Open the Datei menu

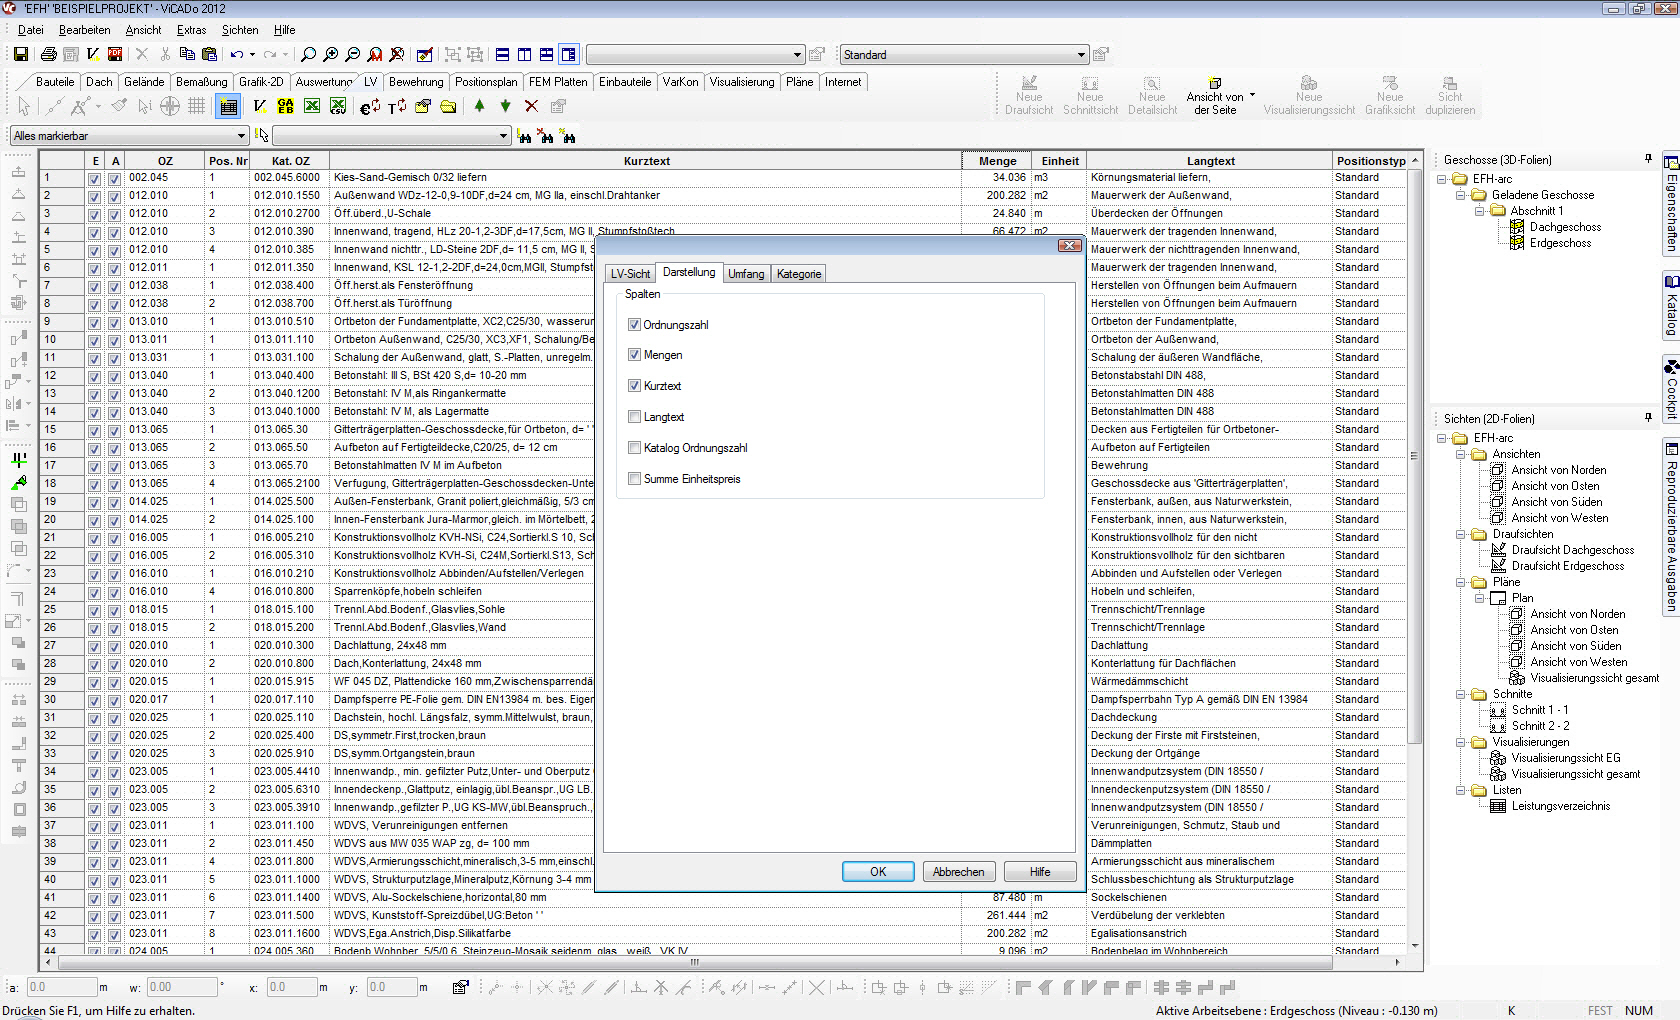click(31, 30)
